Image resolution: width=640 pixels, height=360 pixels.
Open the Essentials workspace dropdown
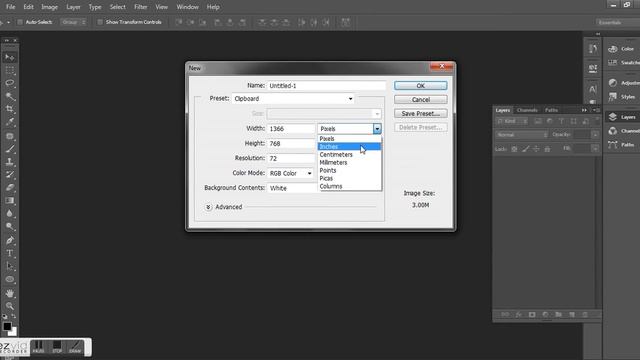618,22
